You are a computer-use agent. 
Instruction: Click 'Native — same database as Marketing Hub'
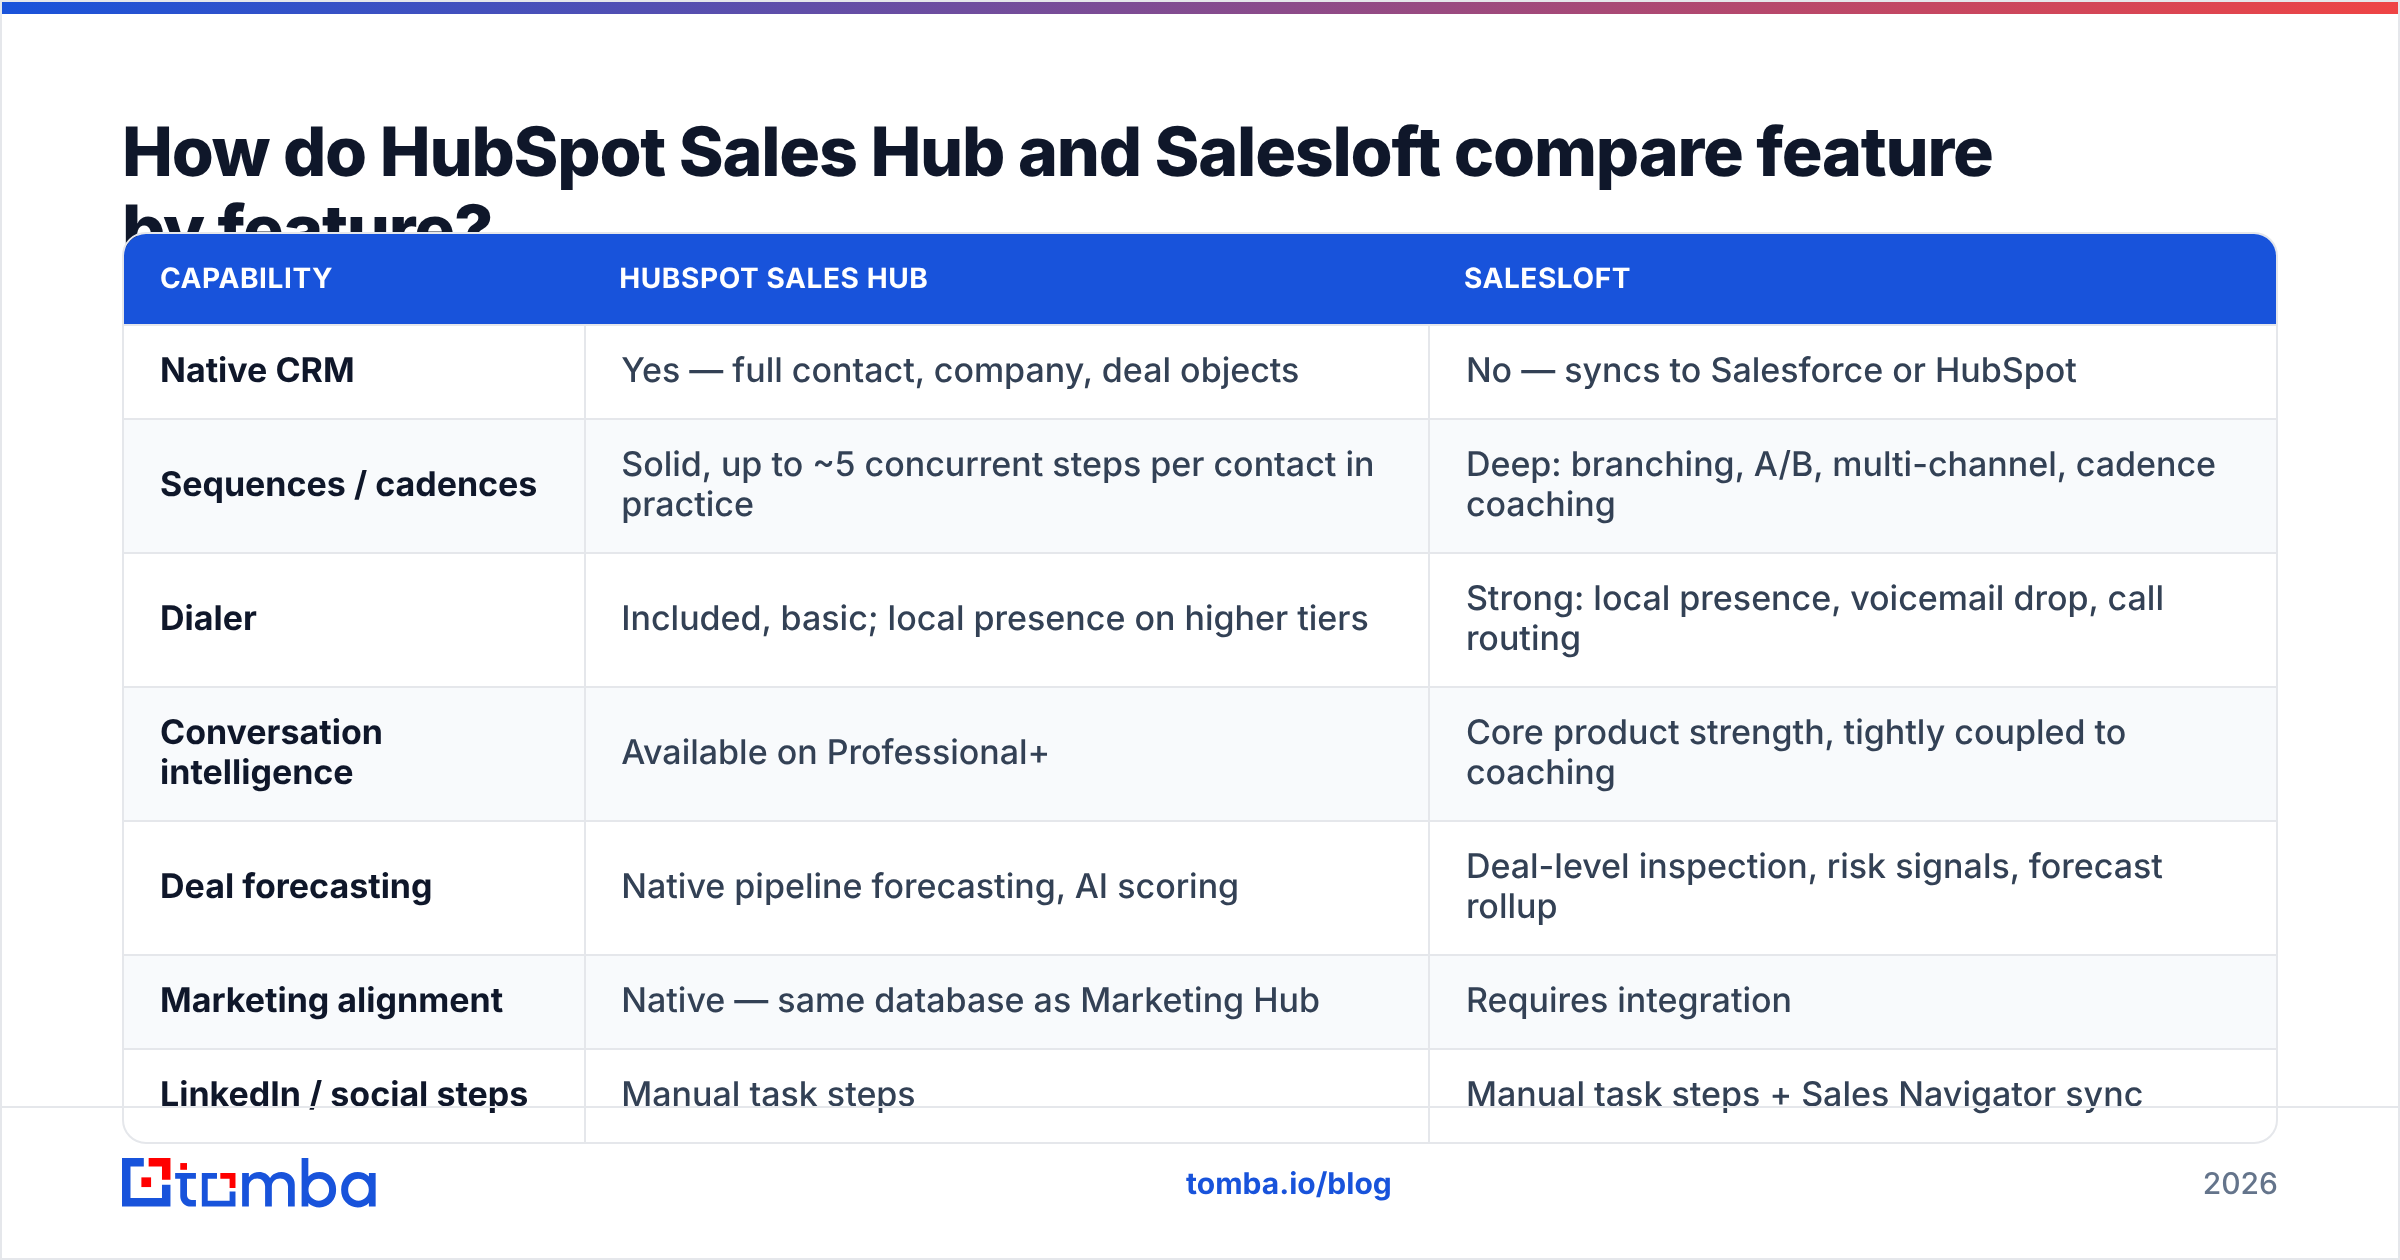(970, 1000)
